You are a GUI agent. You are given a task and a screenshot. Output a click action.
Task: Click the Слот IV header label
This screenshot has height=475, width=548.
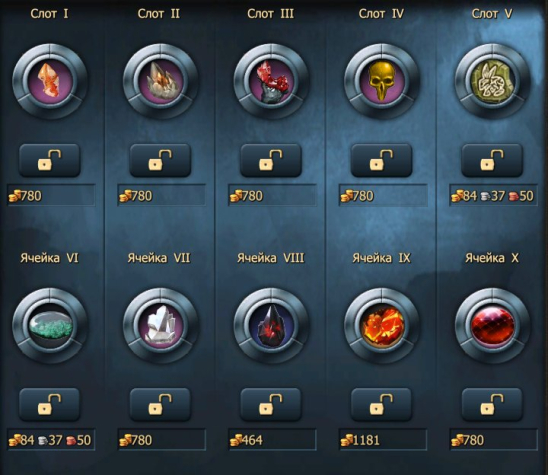[x=381, y=14]
